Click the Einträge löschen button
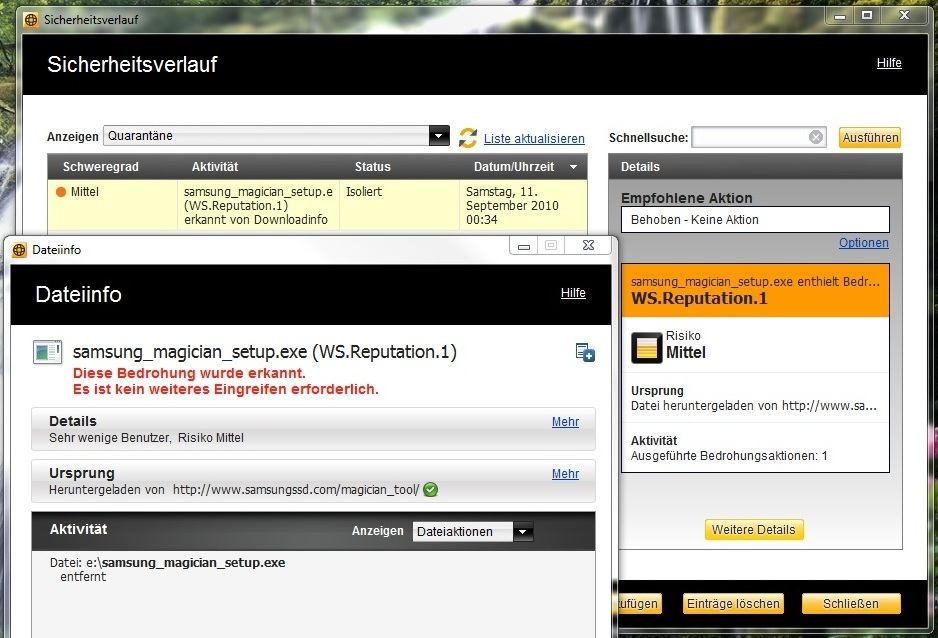This screenshot has width=938, height=638. (733, 604)
